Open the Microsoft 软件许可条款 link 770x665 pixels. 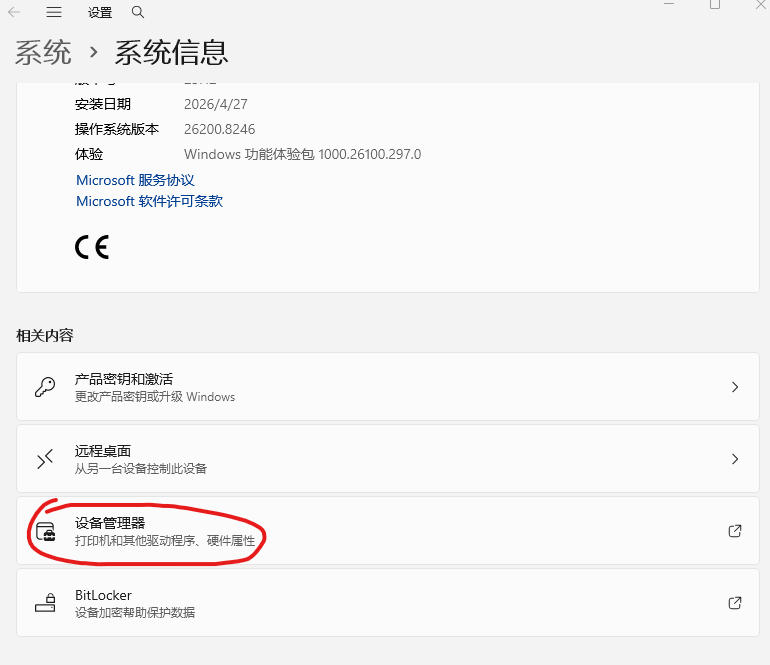[x=150, y=201]
